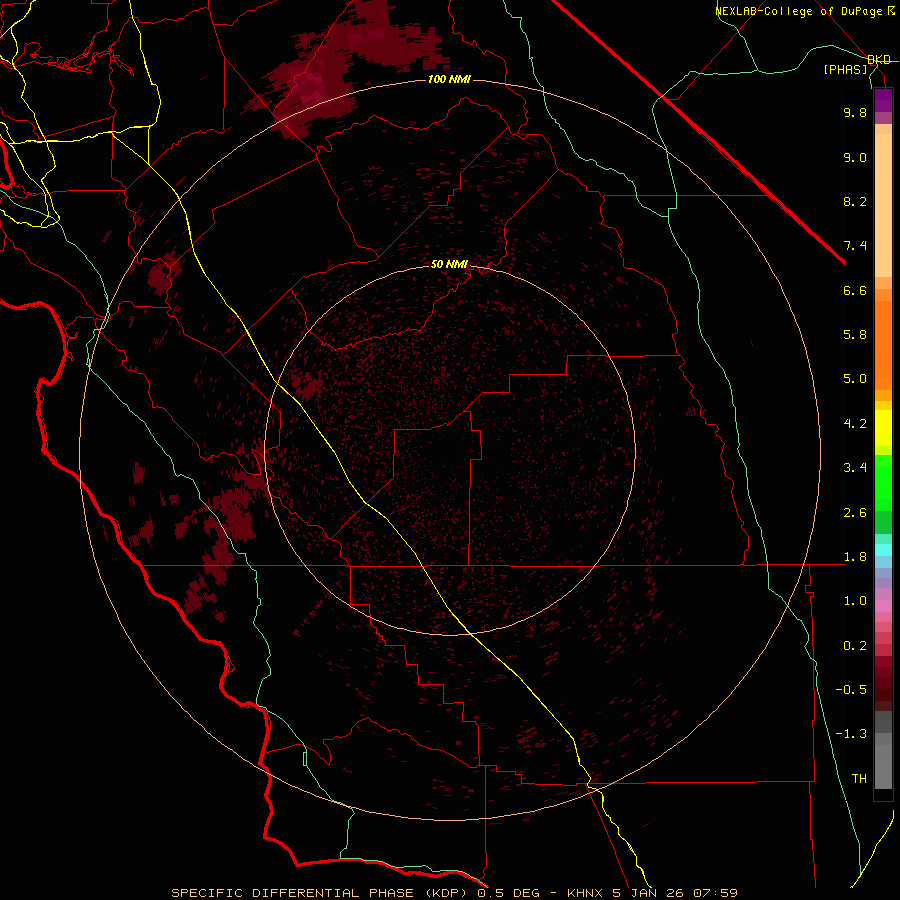Click the pink legend swatch near 1.0

[883, 606]
